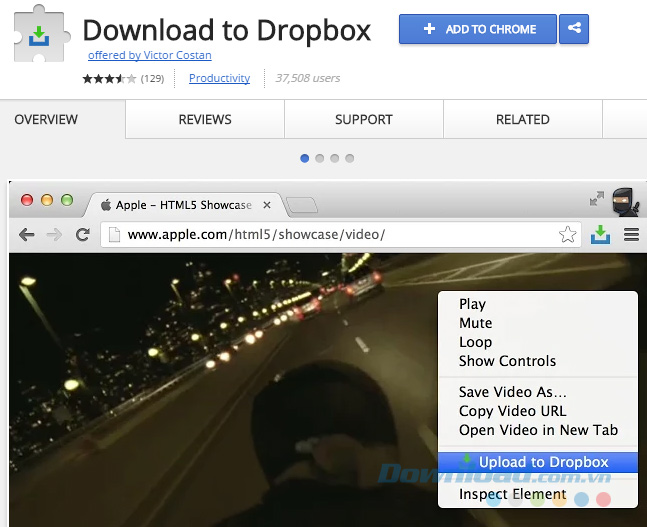Choose Open Video in New Tab
The width and height of the screenshot is (647, 527).
pos(538,430)
